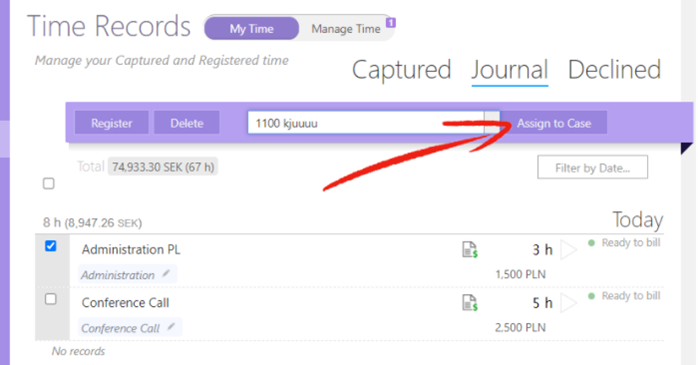This screenshot has width=698, height=365.
Task: Open Filter by Date field
Action: (x=592, y=167)
